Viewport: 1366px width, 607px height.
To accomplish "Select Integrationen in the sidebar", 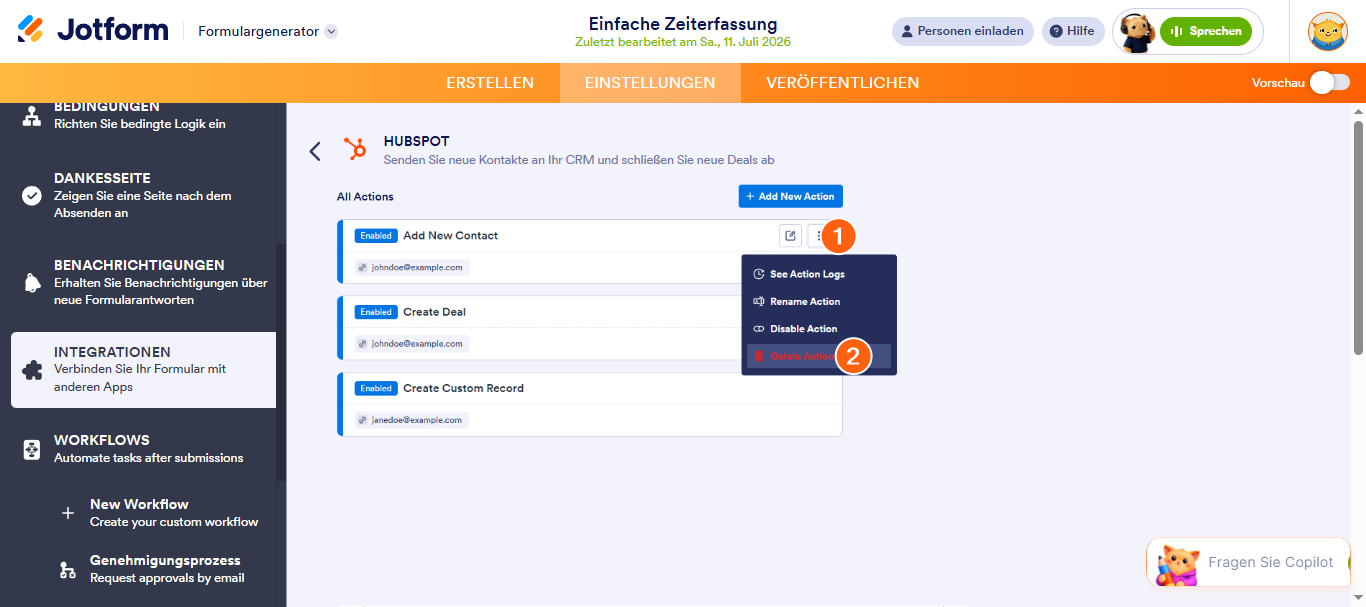I will tap(144, 370).
